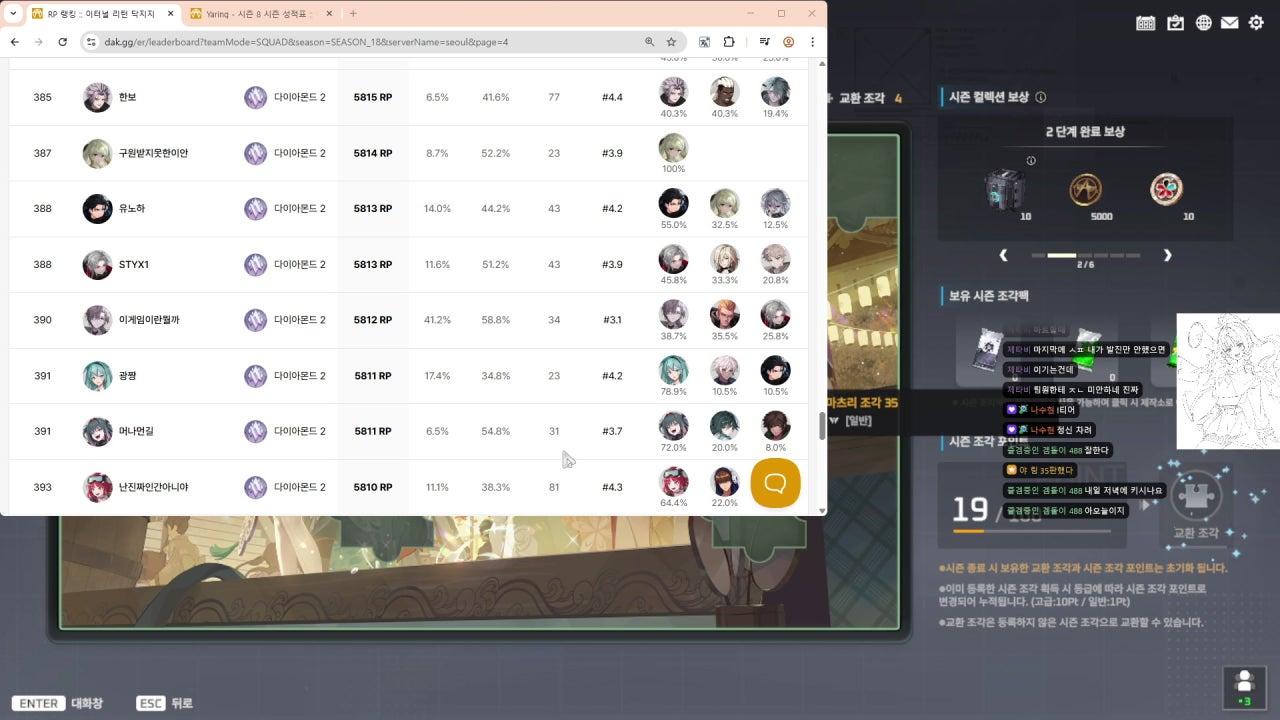Image resolution: width=1280 pixels, height=720 pixels.
Task: Click 구원받지못한이안's 100% character icon
Action: click(674, 147)
